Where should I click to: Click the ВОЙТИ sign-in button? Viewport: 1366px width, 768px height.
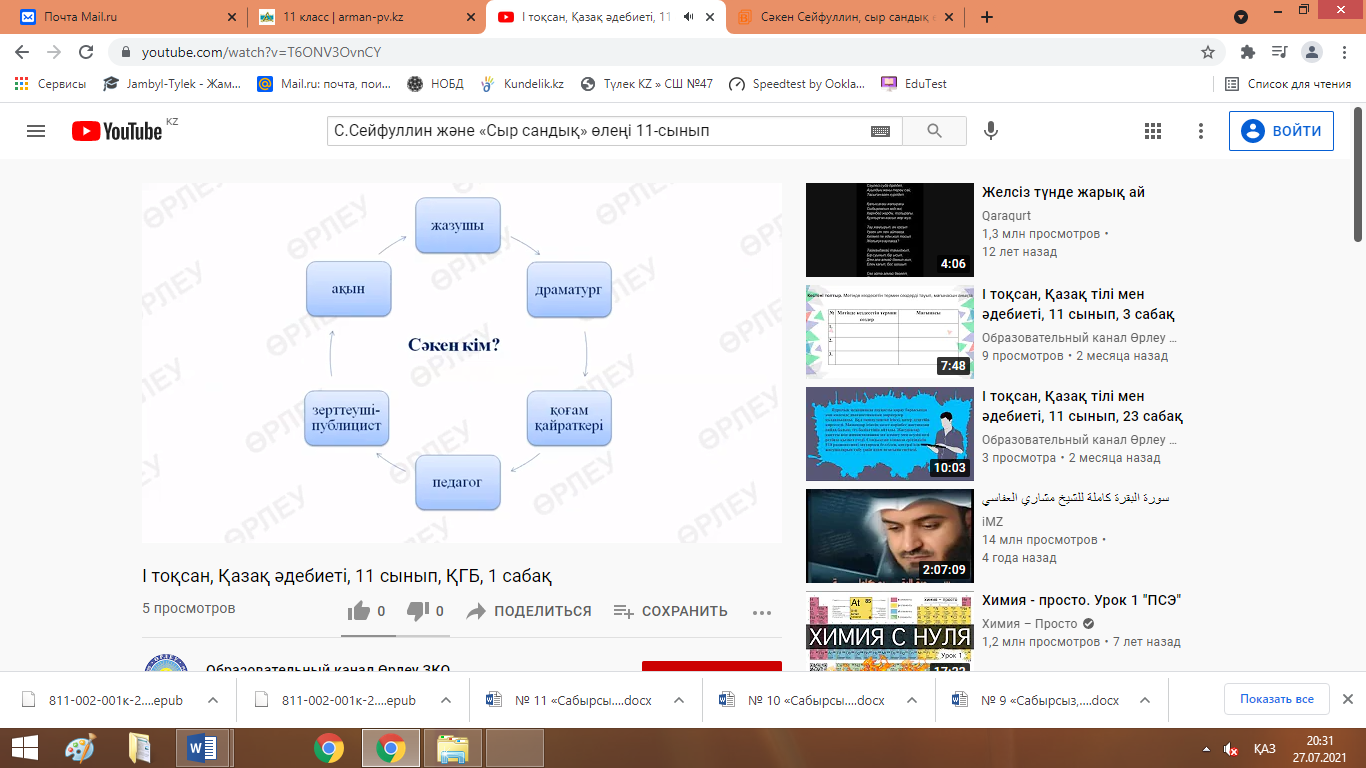1281,131
